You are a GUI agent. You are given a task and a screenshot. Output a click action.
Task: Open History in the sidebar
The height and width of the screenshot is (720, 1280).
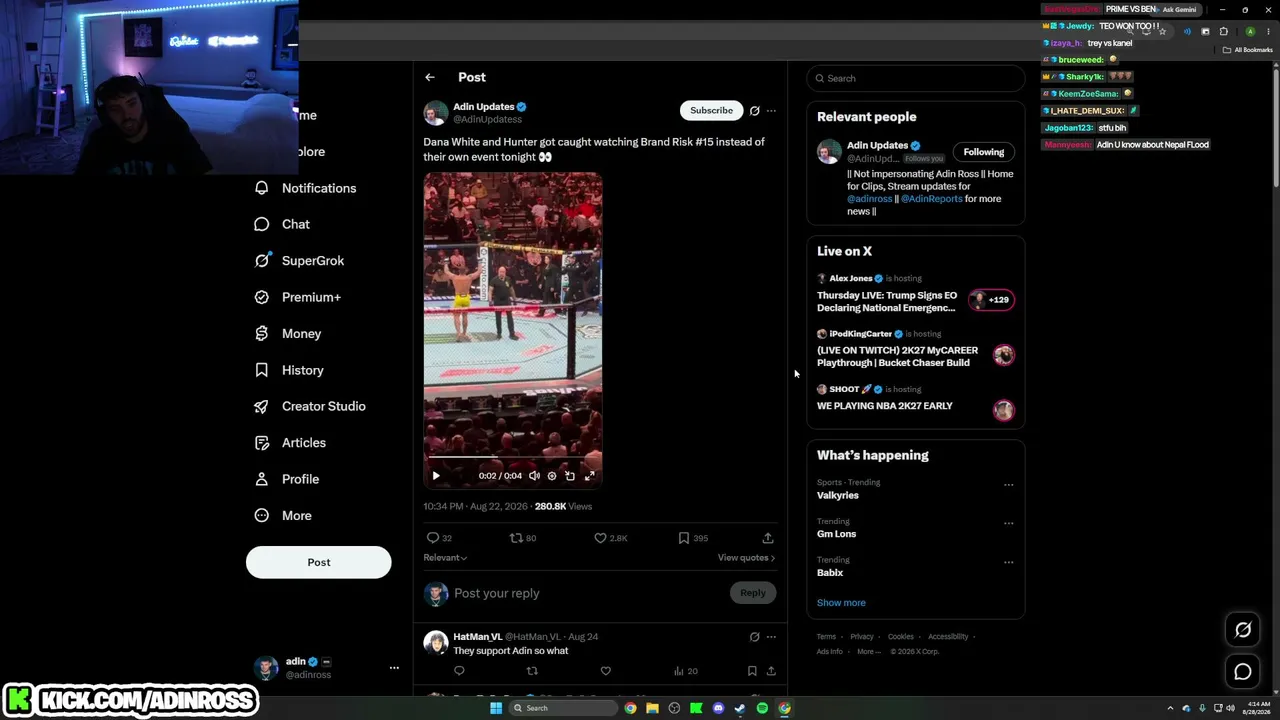click(290, 370)
